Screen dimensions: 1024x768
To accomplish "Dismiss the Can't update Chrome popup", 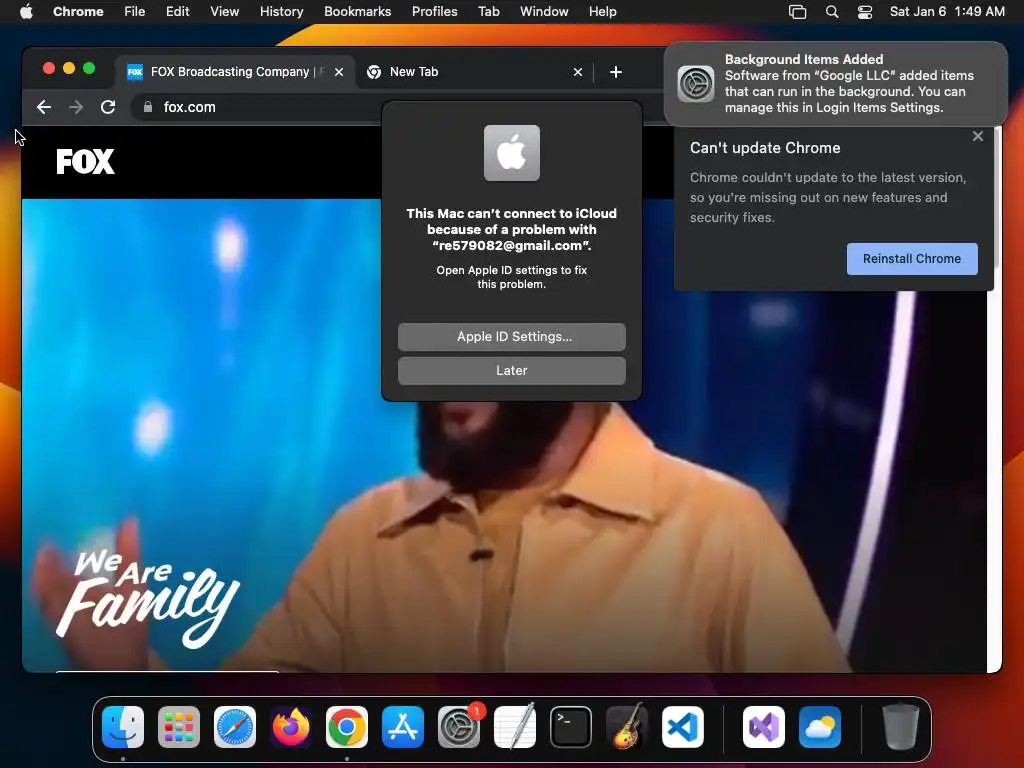I will tap(978, 136).
